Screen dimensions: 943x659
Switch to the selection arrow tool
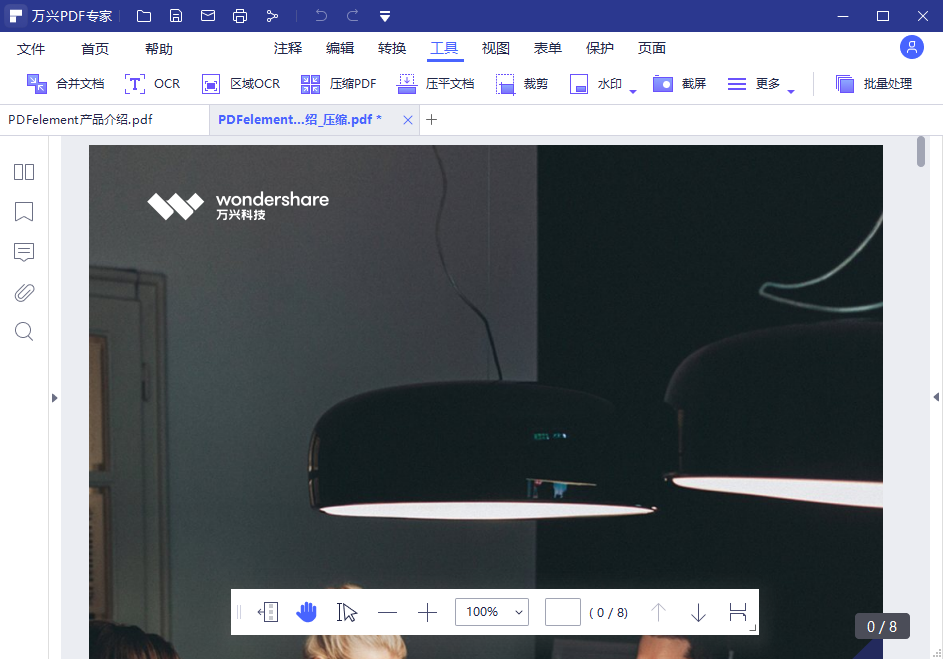[x=347, y=611]
